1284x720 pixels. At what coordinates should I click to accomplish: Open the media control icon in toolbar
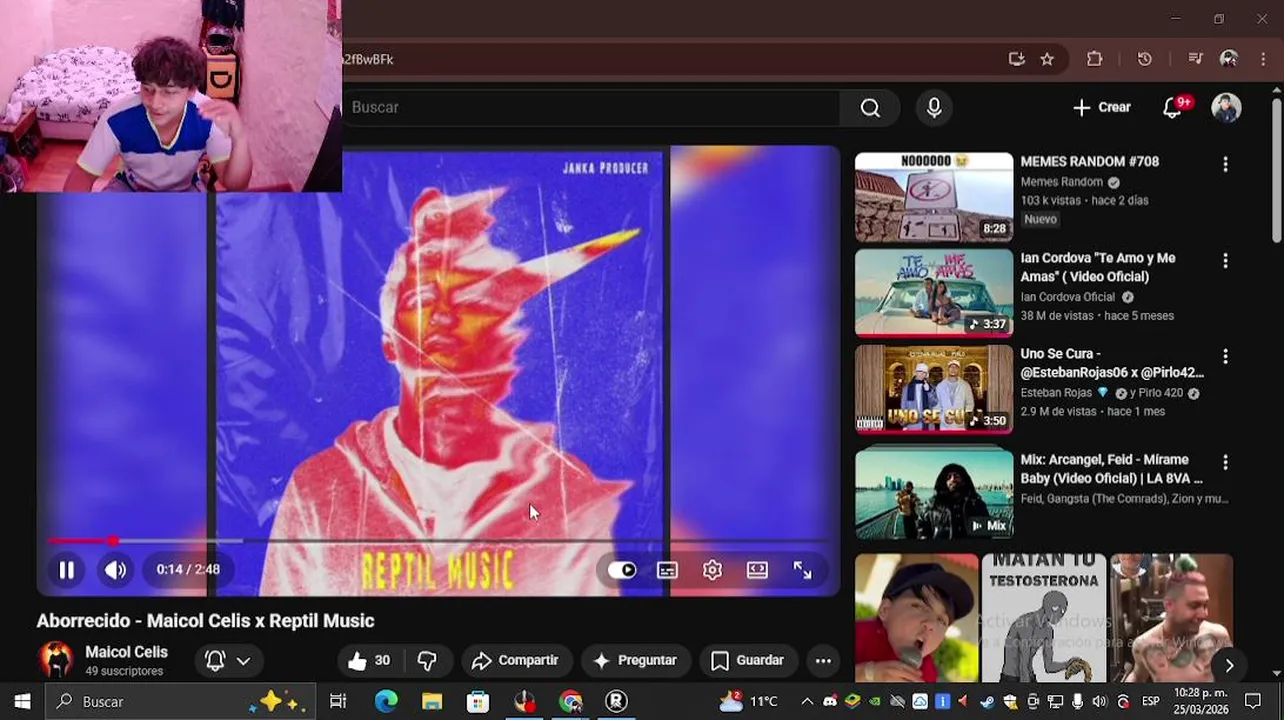pyautogui.click(x=1195, y=59)
